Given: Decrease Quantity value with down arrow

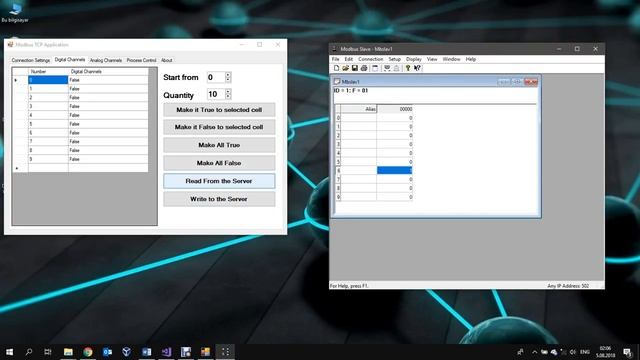Looking at the screenshot, I should point(228,97).
